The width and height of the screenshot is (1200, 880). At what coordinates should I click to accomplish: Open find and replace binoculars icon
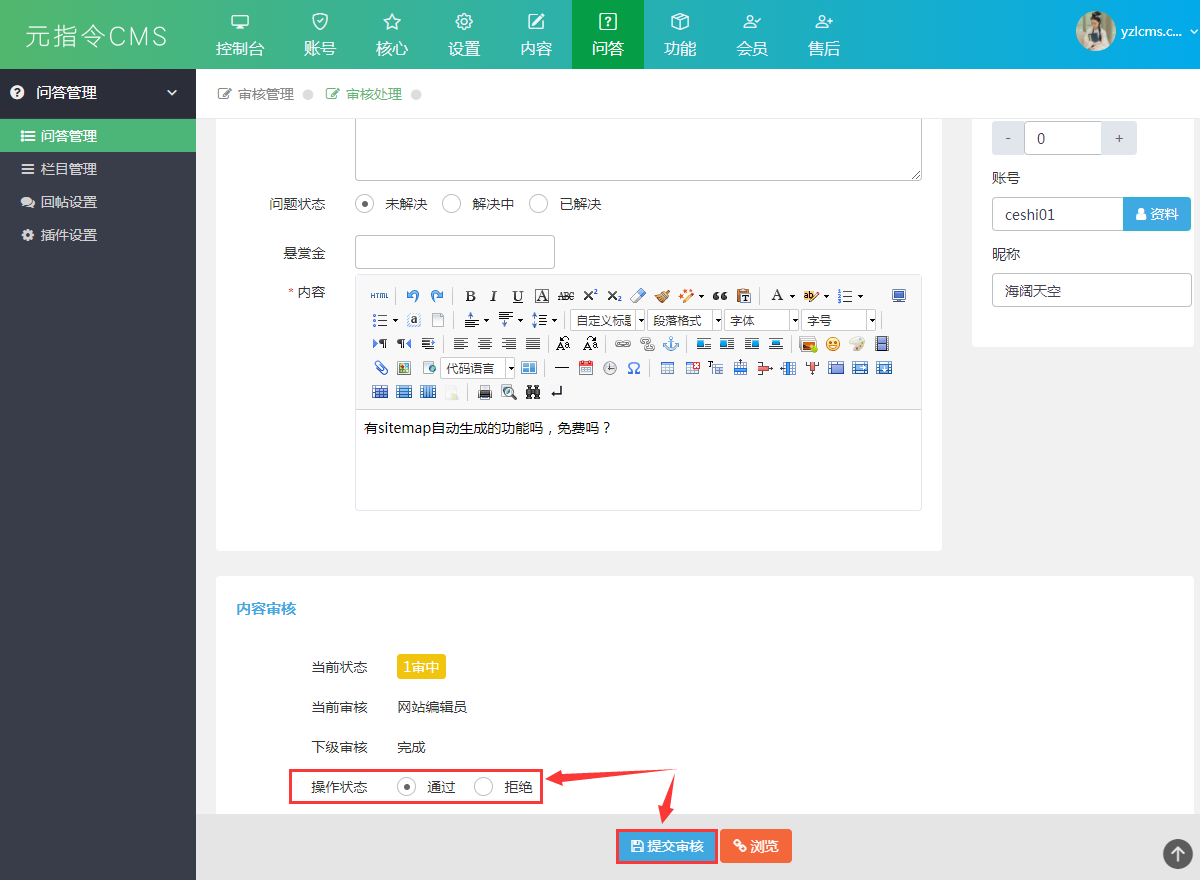pyautogui.click(x=533, y=392)
